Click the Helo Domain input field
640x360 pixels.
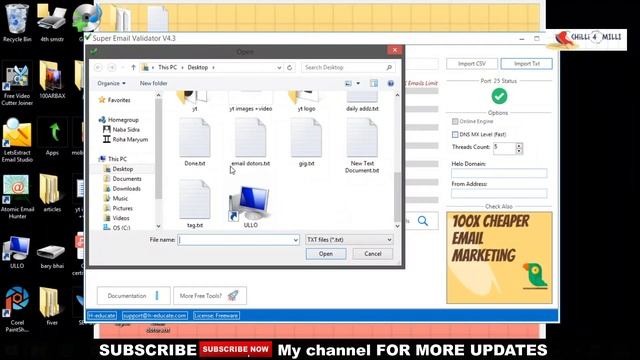499,173
